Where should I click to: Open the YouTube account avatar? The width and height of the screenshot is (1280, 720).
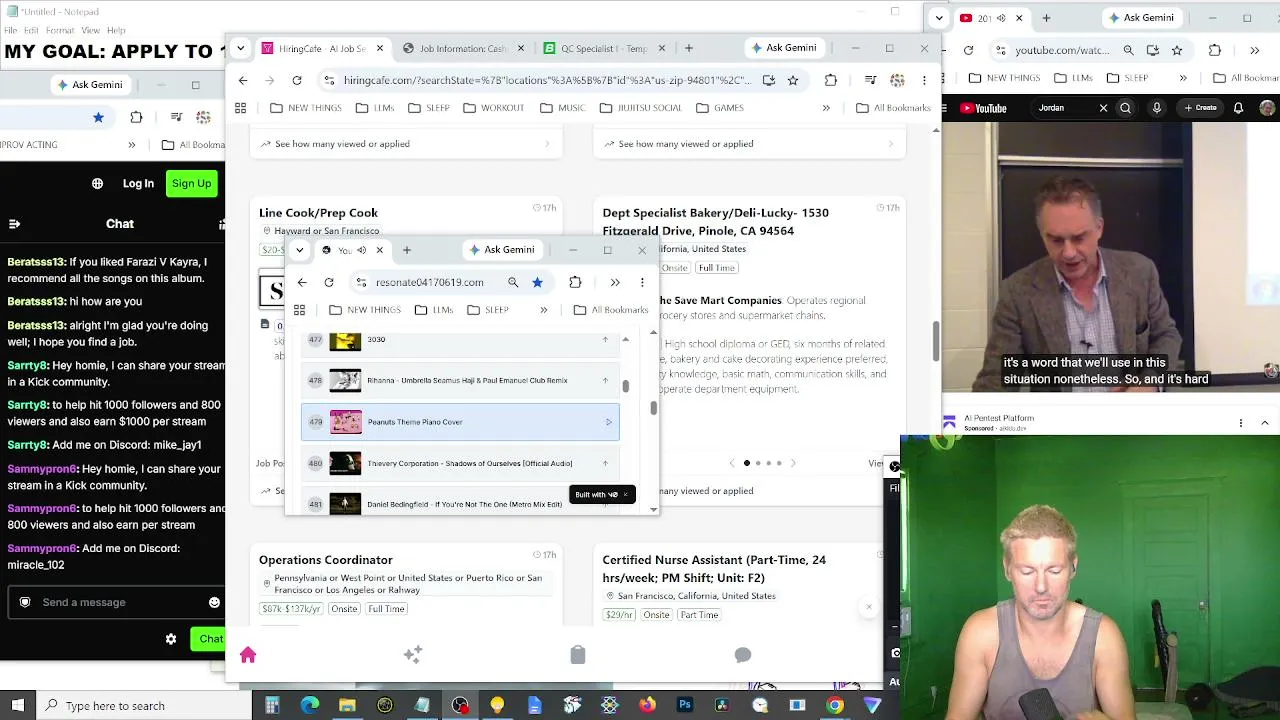1267,108
